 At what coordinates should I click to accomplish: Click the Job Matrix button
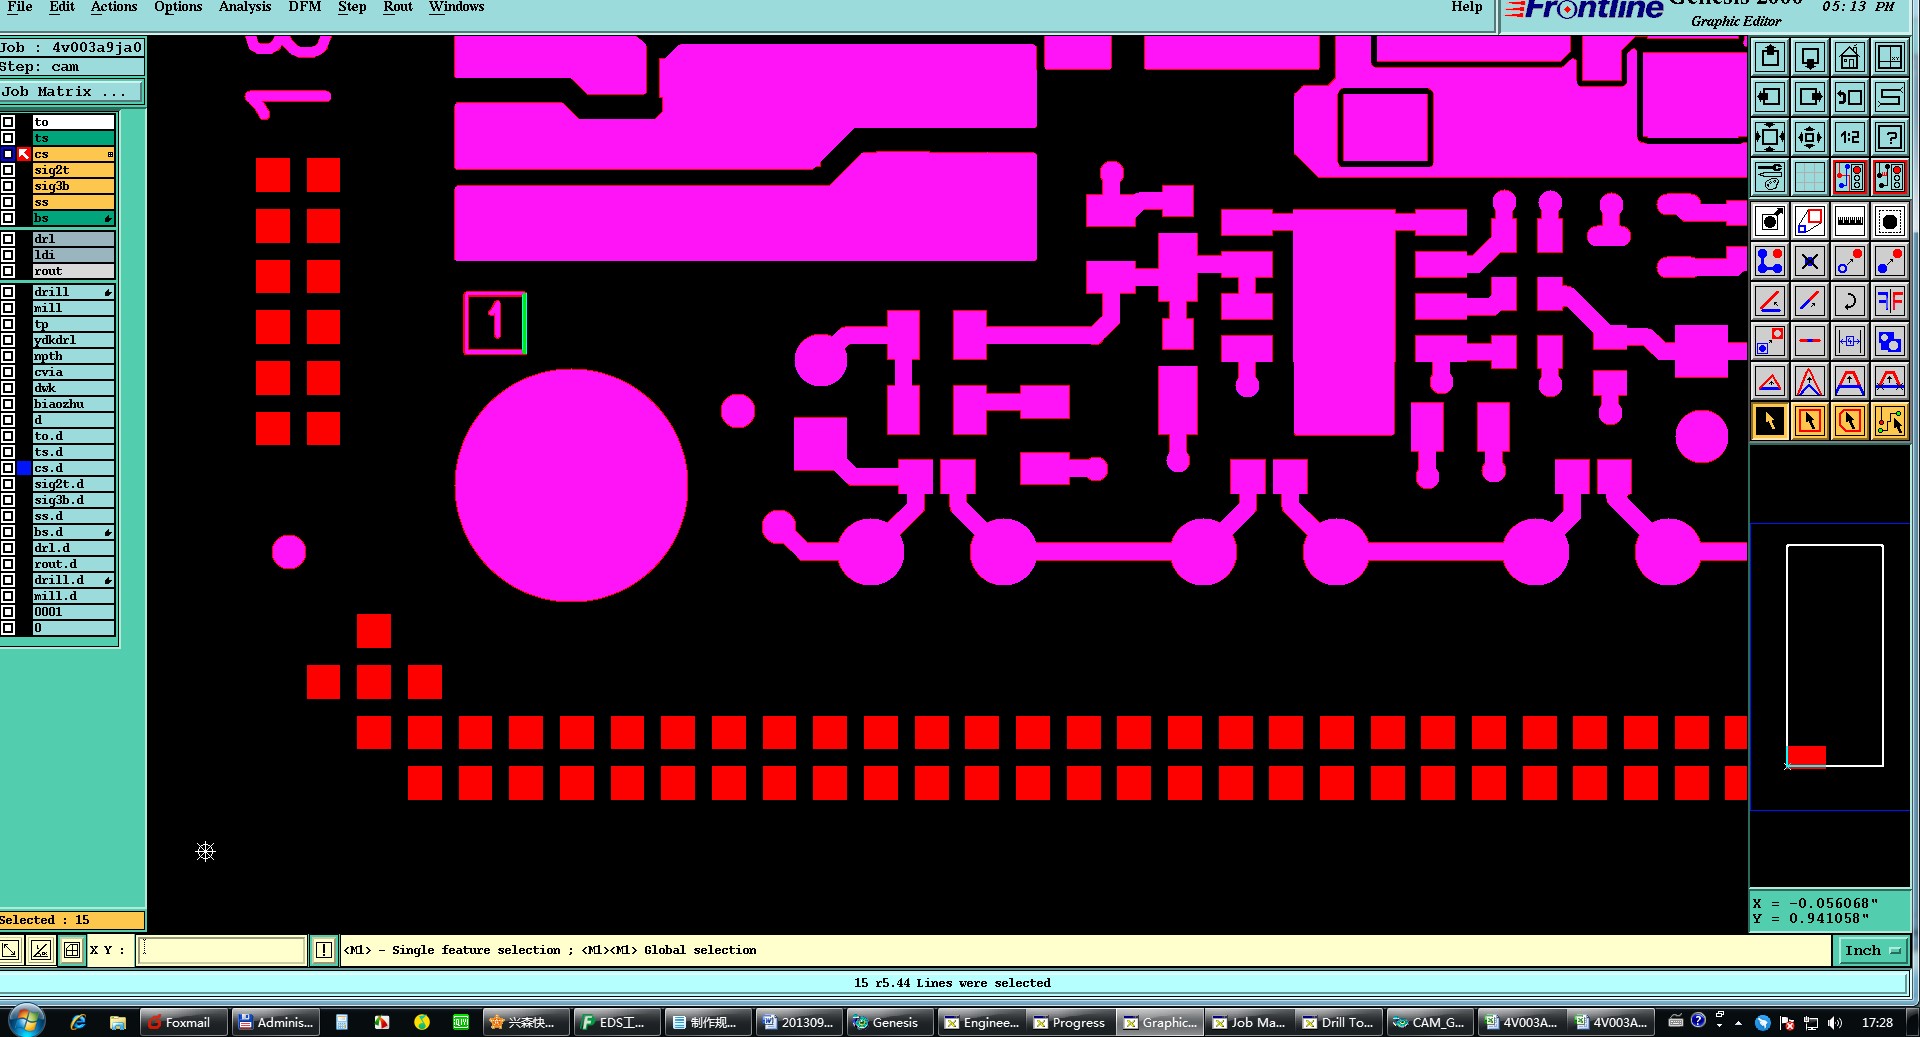tap(71, 91)
